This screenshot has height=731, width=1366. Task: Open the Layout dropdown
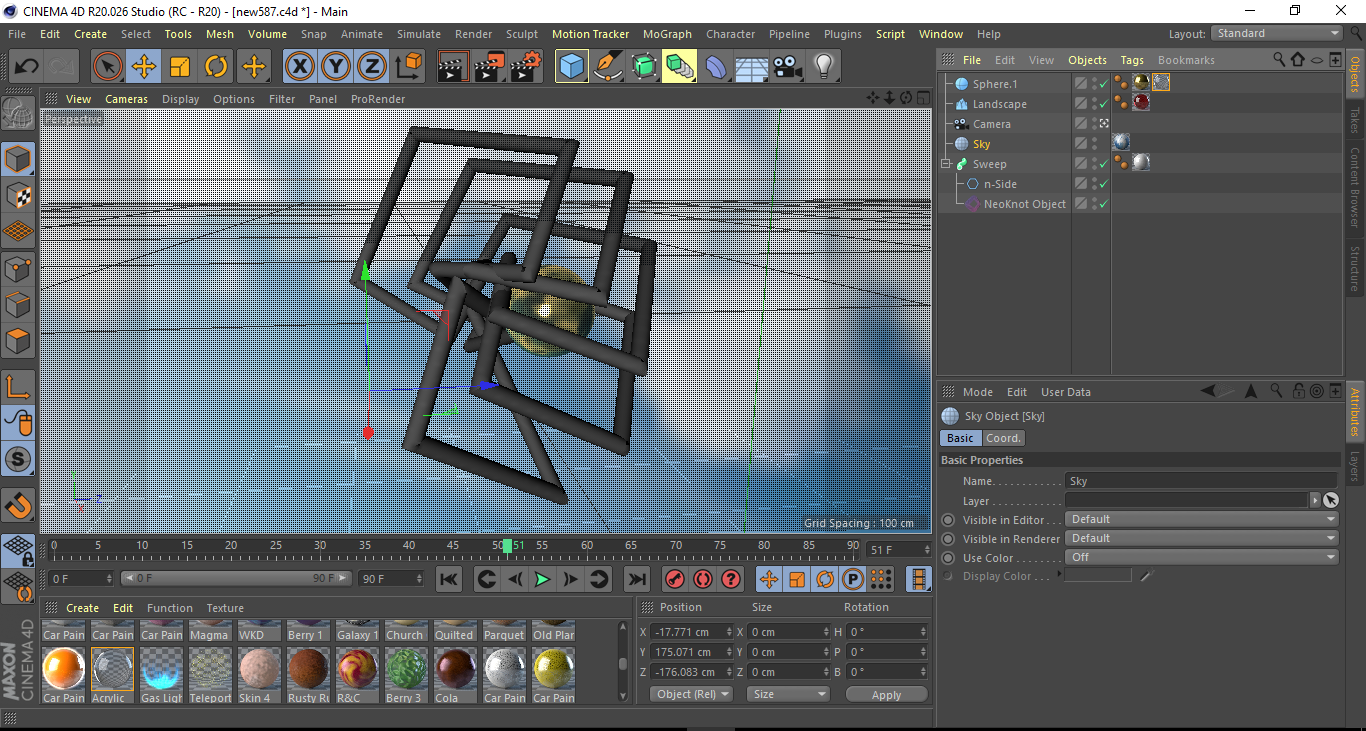point(1277,33)
